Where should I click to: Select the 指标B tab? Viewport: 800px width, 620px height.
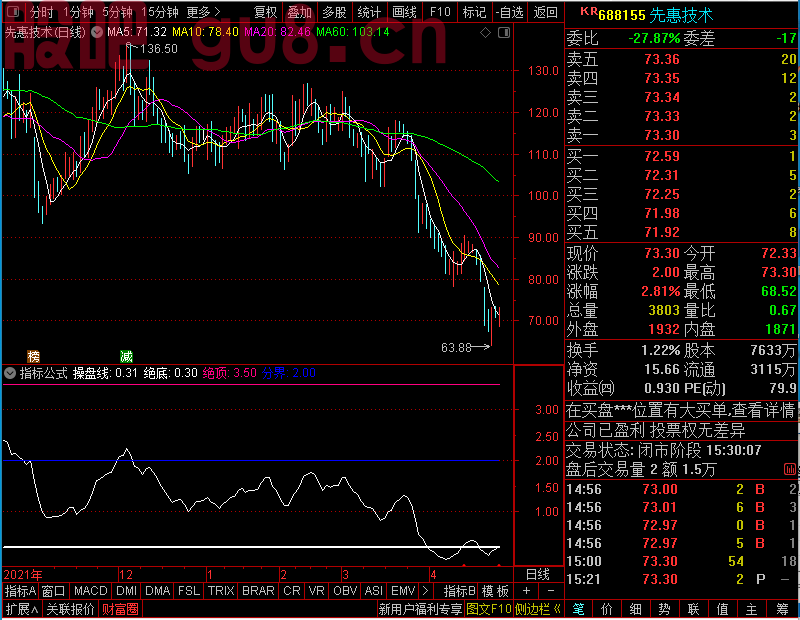point(459,591)
